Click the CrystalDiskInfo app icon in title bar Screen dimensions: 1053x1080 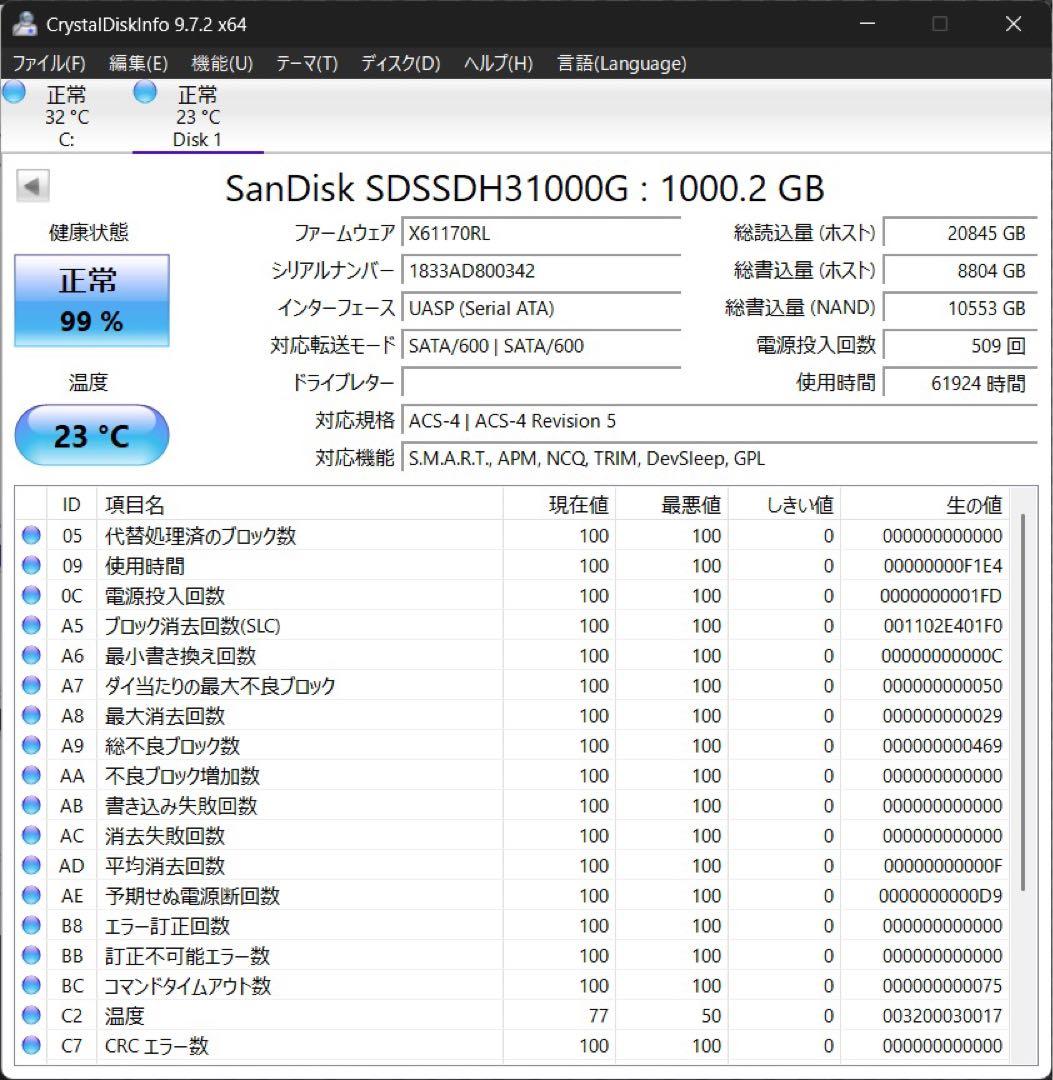click(x=25, y=24)
